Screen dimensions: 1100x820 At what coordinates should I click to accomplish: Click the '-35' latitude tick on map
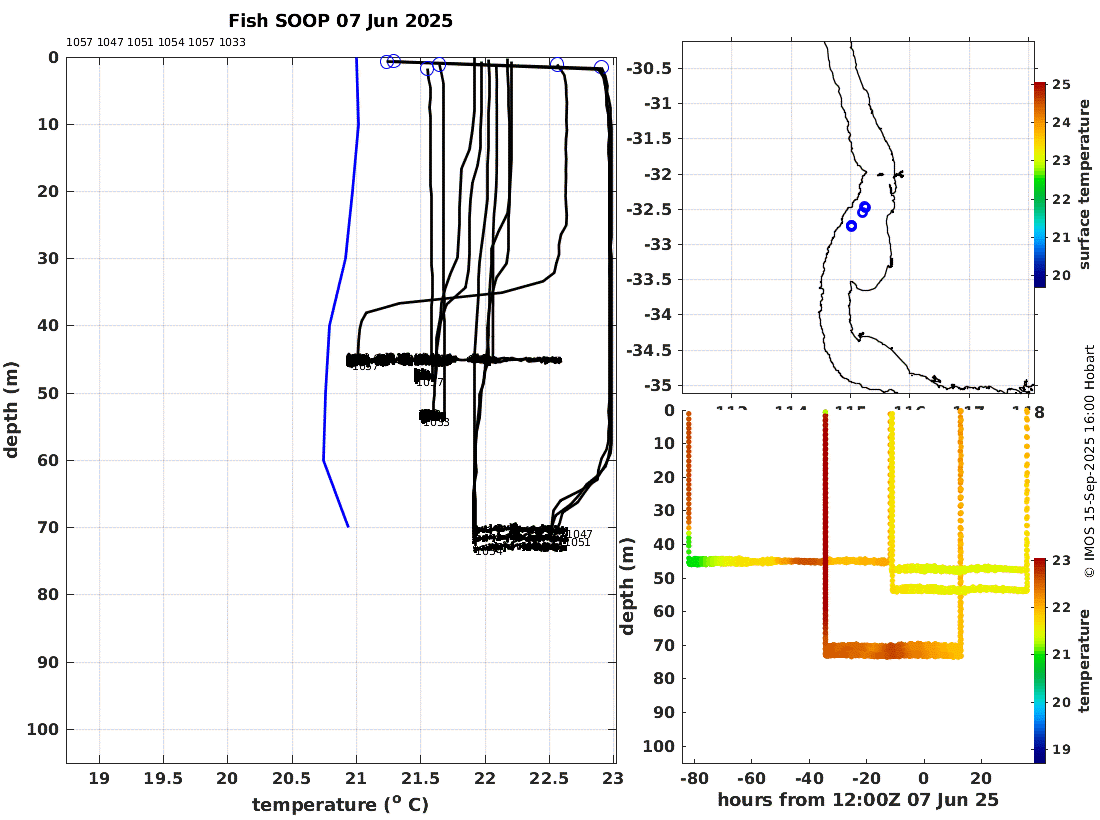(658, 385)
